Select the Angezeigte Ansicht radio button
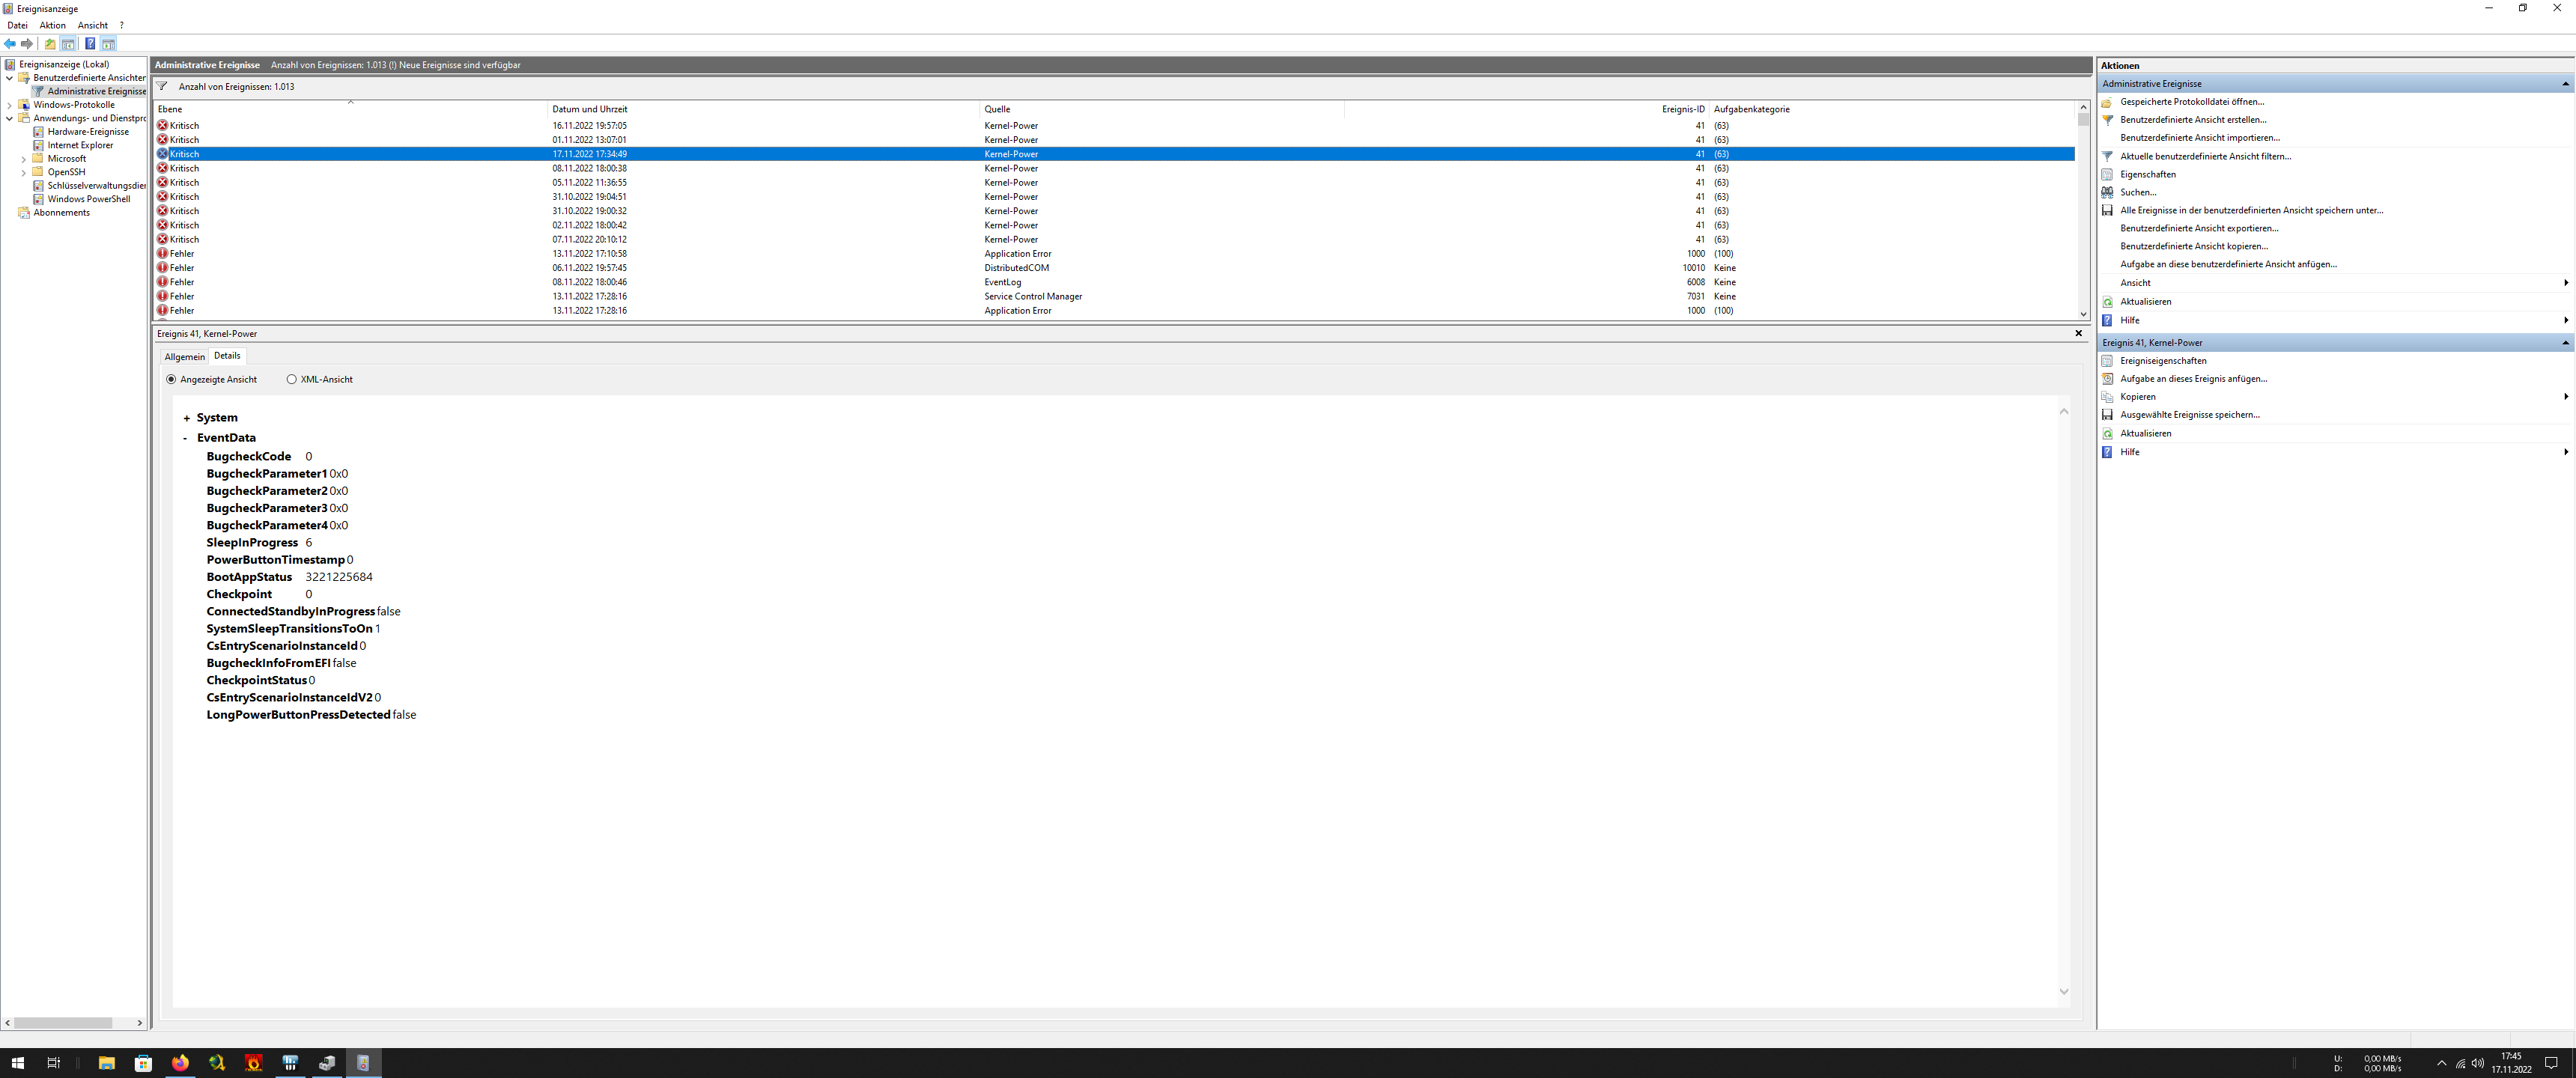Viewport: 2576px width, 1078px height. tap(171, 380)
